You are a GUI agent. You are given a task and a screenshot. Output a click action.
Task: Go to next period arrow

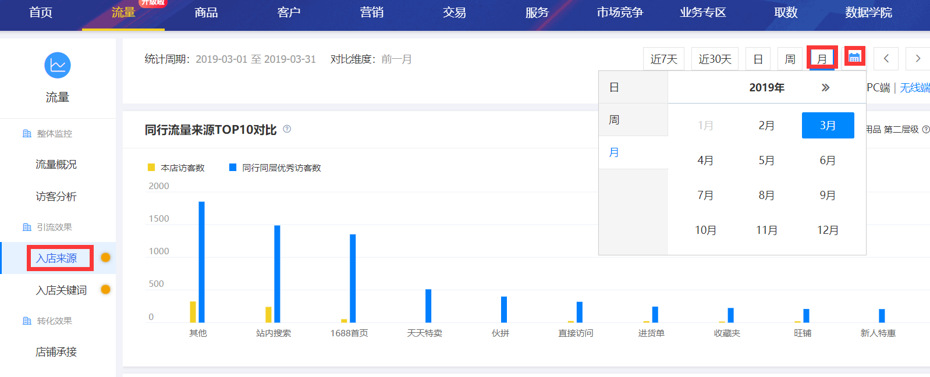[x=918, y=59]
